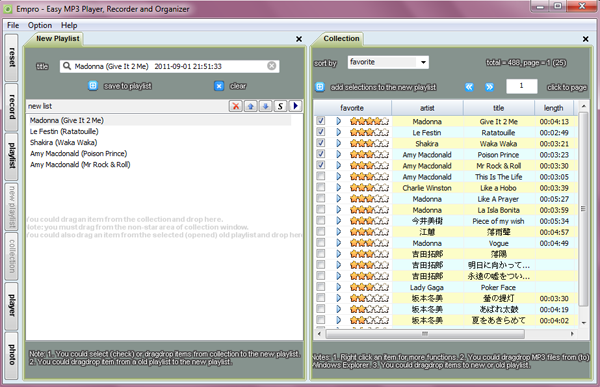Screen dimensions: 600x387
Task: Click the collection horizontal scrollbar thumb
Action: (425, 334)
